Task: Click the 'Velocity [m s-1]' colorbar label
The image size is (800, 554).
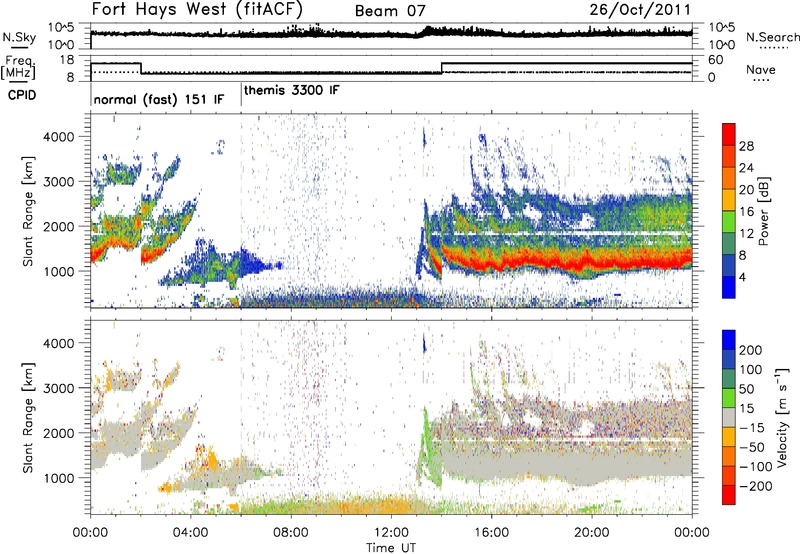Action: click(782, 417)
